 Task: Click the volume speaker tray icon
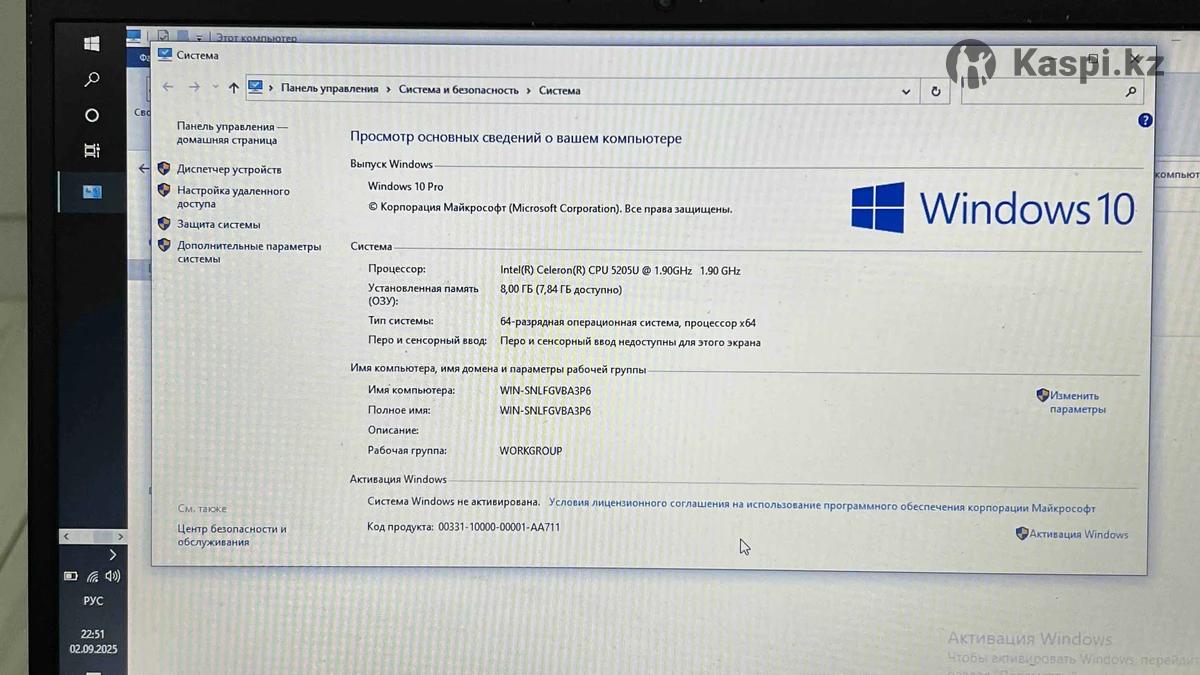click(x=112, y=576)
